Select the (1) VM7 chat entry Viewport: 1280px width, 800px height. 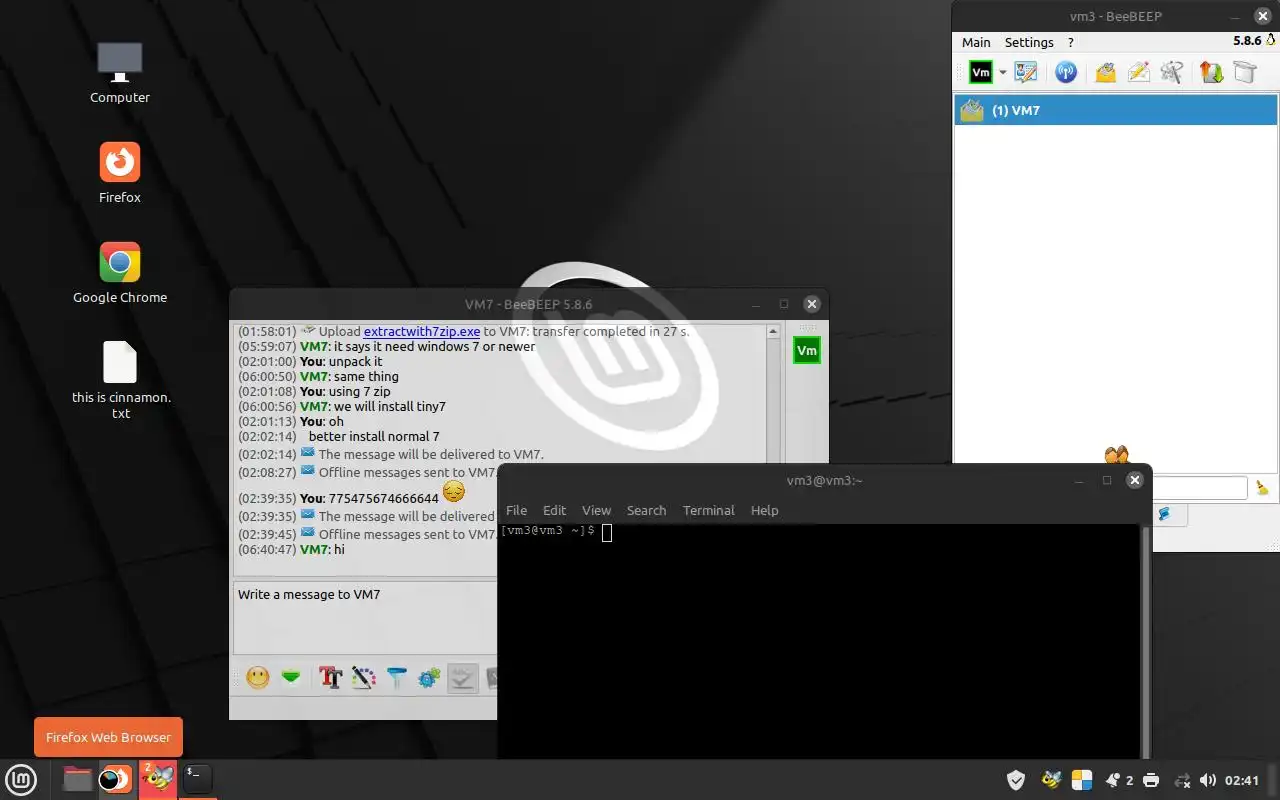pos(1115,110)
